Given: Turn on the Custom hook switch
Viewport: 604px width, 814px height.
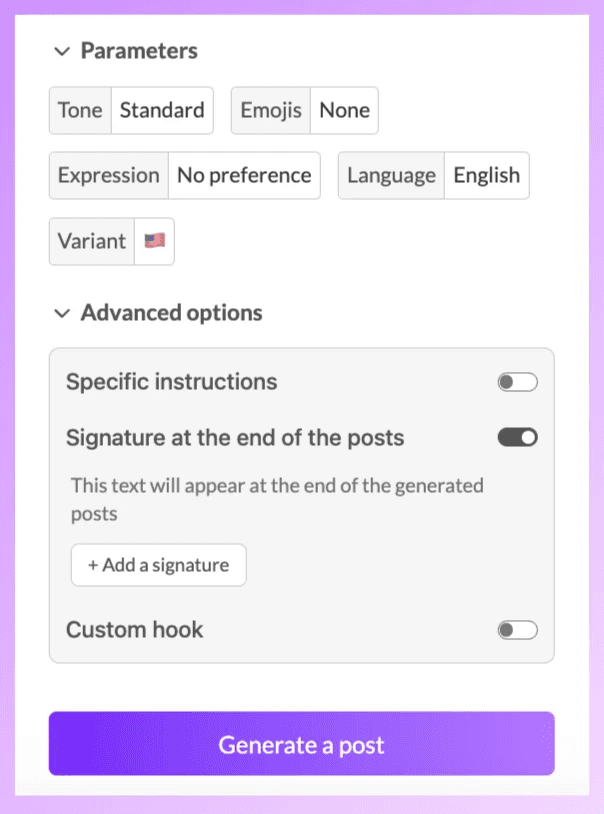Looking at the screenshot, I should pyautogui.click(x=517, y=630).
